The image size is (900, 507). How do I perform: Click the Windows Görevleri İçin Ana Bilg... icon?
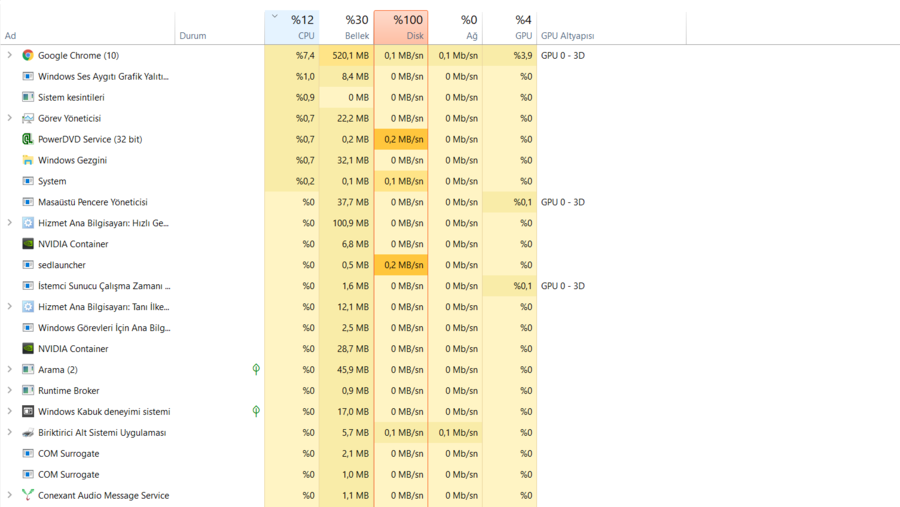(x=28, y=328)
